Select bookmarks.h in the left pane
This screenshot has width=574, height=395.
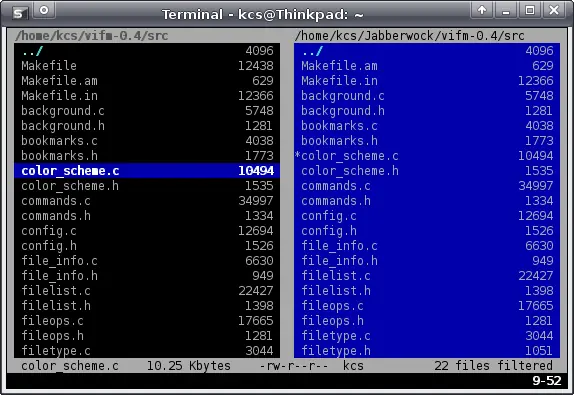click(147, 156)
